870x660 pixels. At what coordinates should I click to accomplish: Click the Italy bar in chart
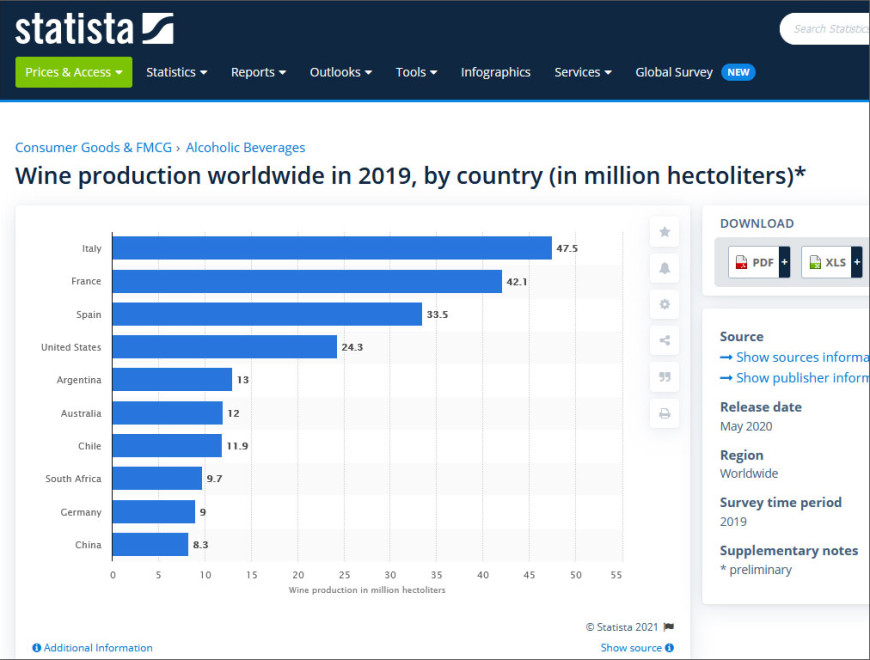(x=332, y=248)
